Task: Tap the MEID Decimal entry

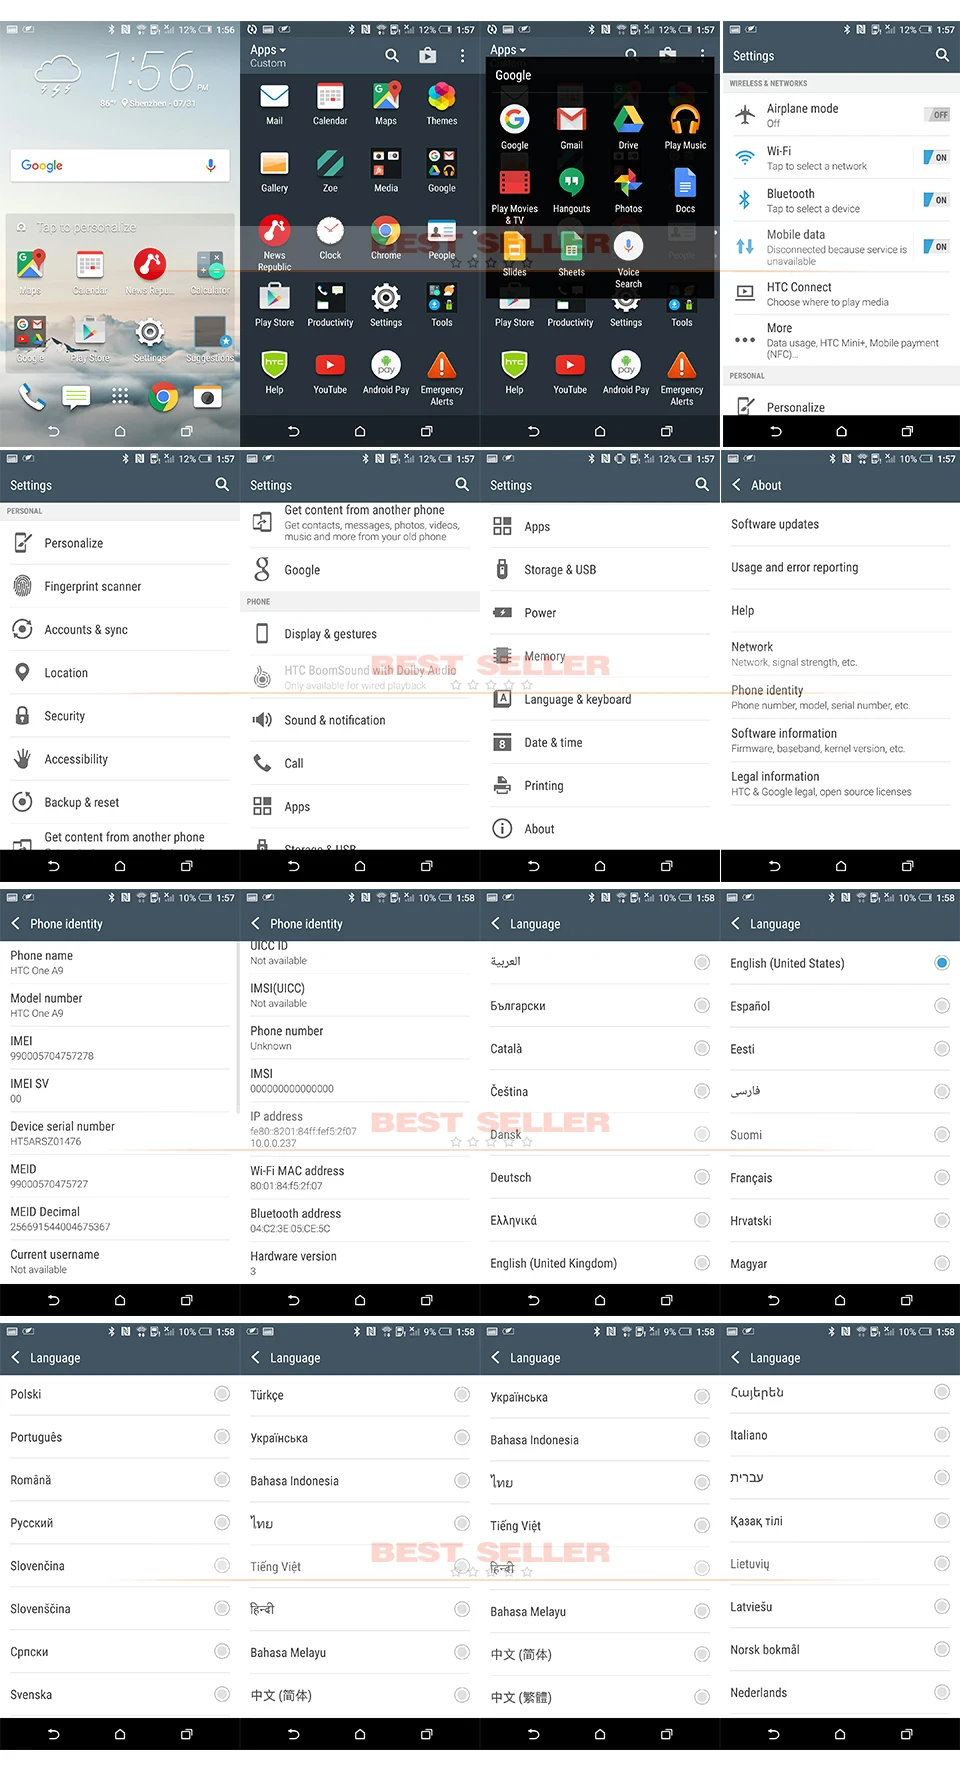Action: point(120,1218)
